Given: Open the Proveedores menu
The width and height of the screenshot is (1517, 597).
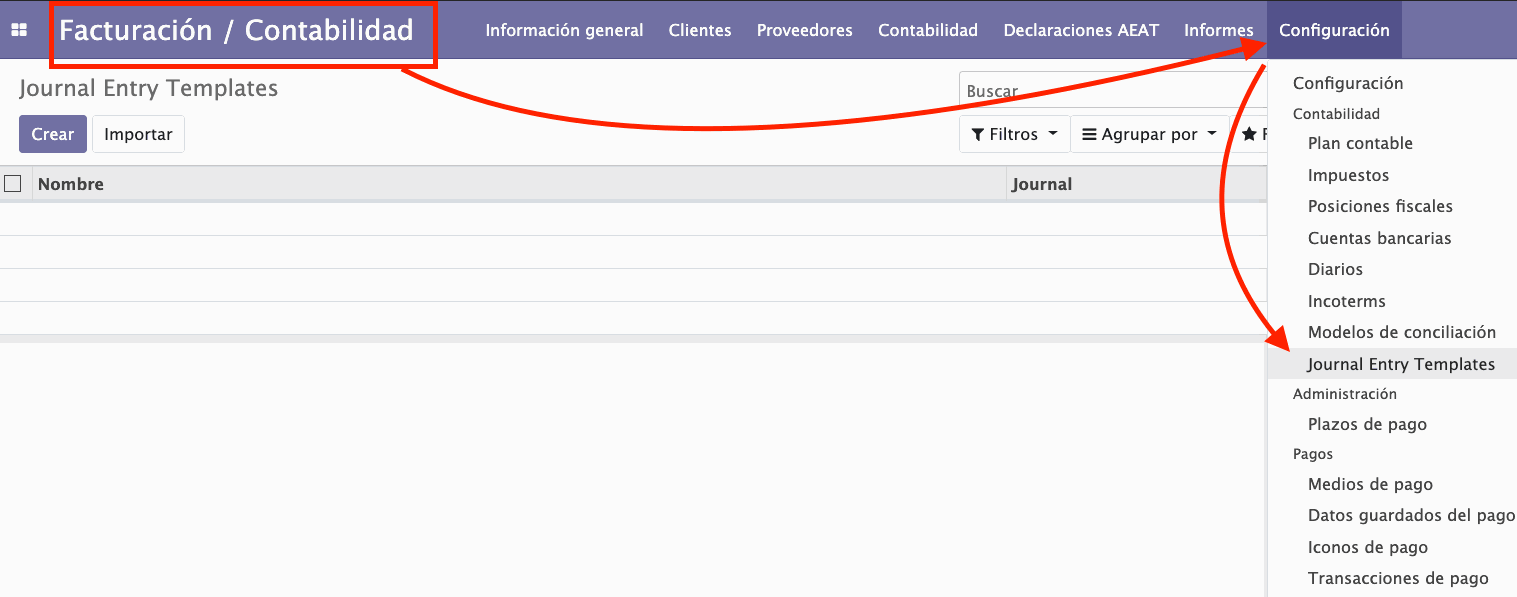Looking at the screenshot, I should [805, 30].
